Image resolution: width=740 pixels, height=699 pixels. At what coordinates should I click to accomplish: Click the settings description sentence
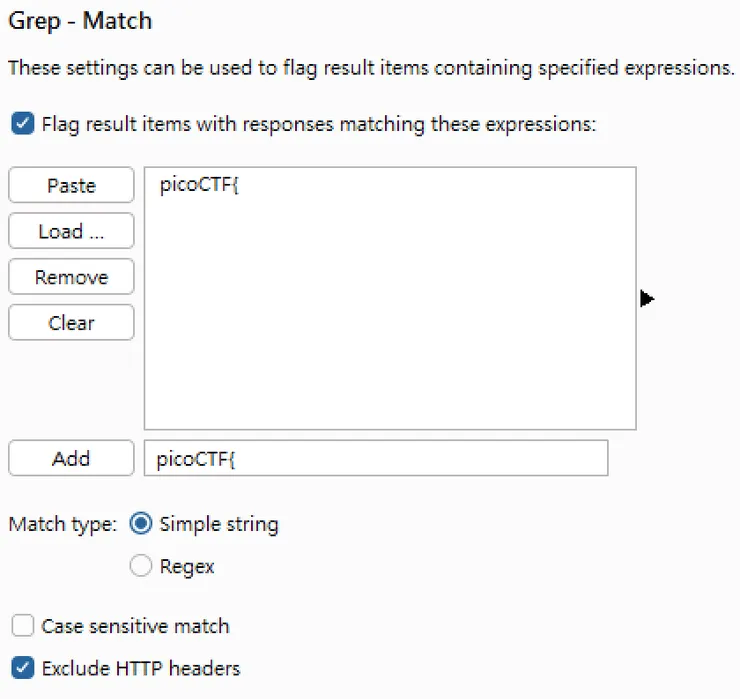pos(371,69)
